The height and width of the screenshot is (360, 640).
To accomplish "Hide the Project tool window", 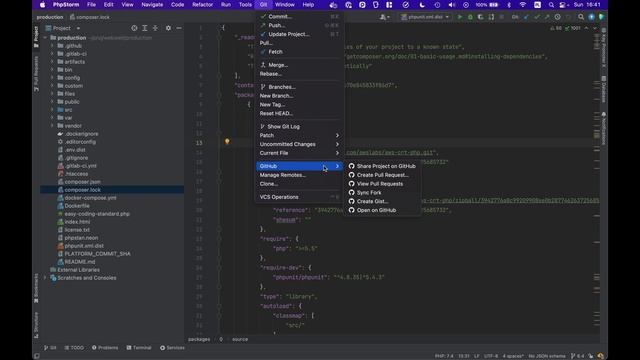I will [x=179, y=28].
